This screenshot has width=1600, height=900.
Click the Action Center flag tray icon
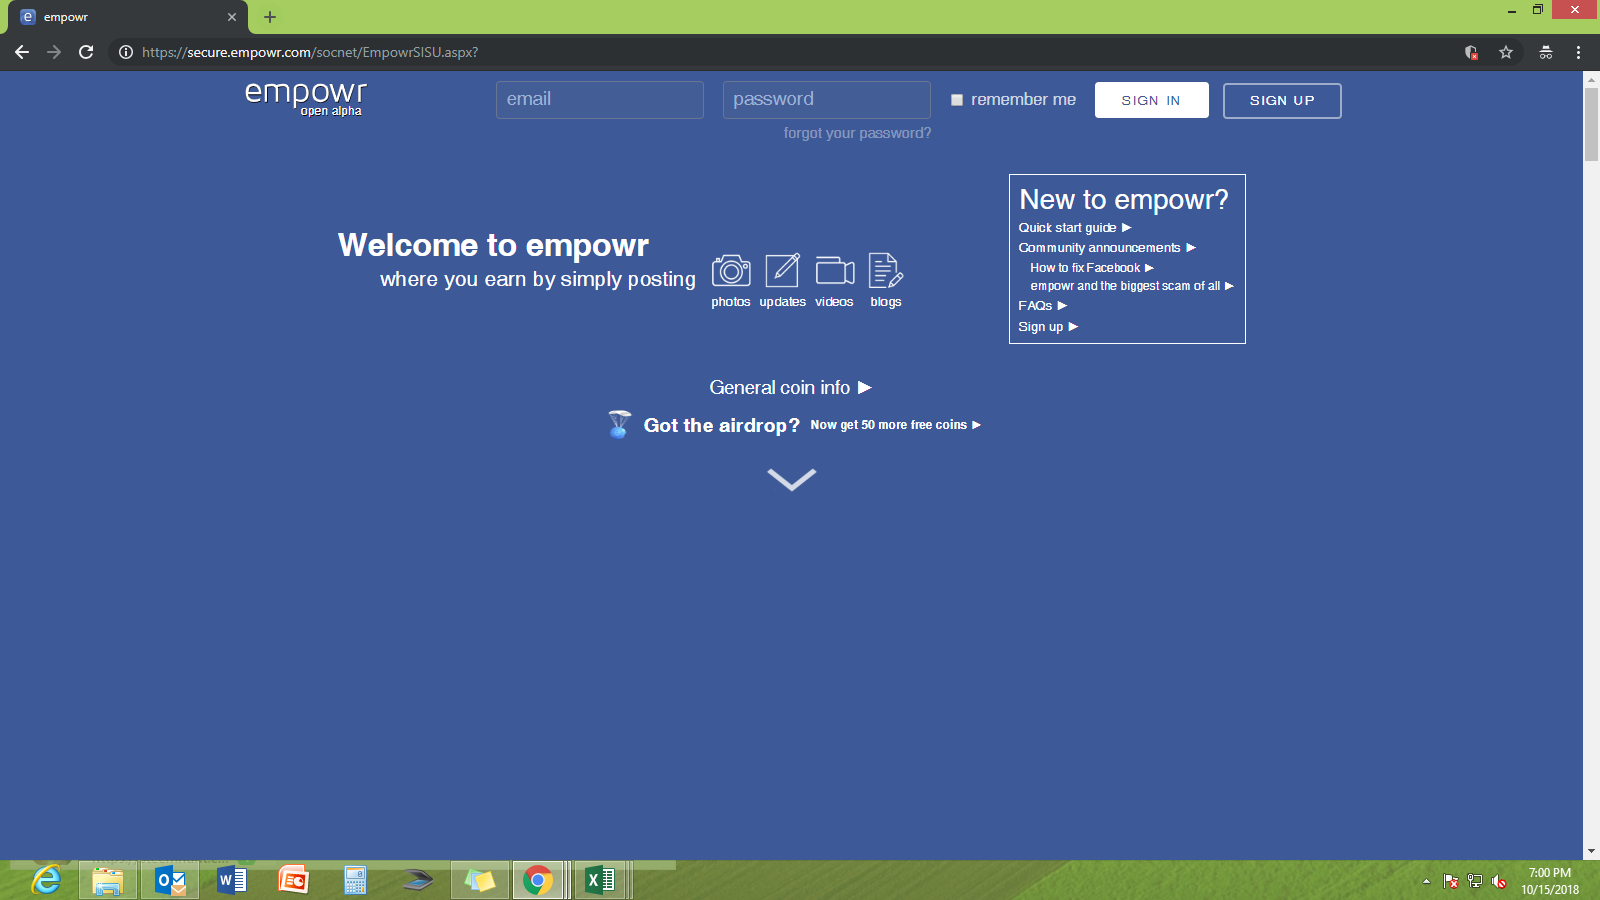1451,881
